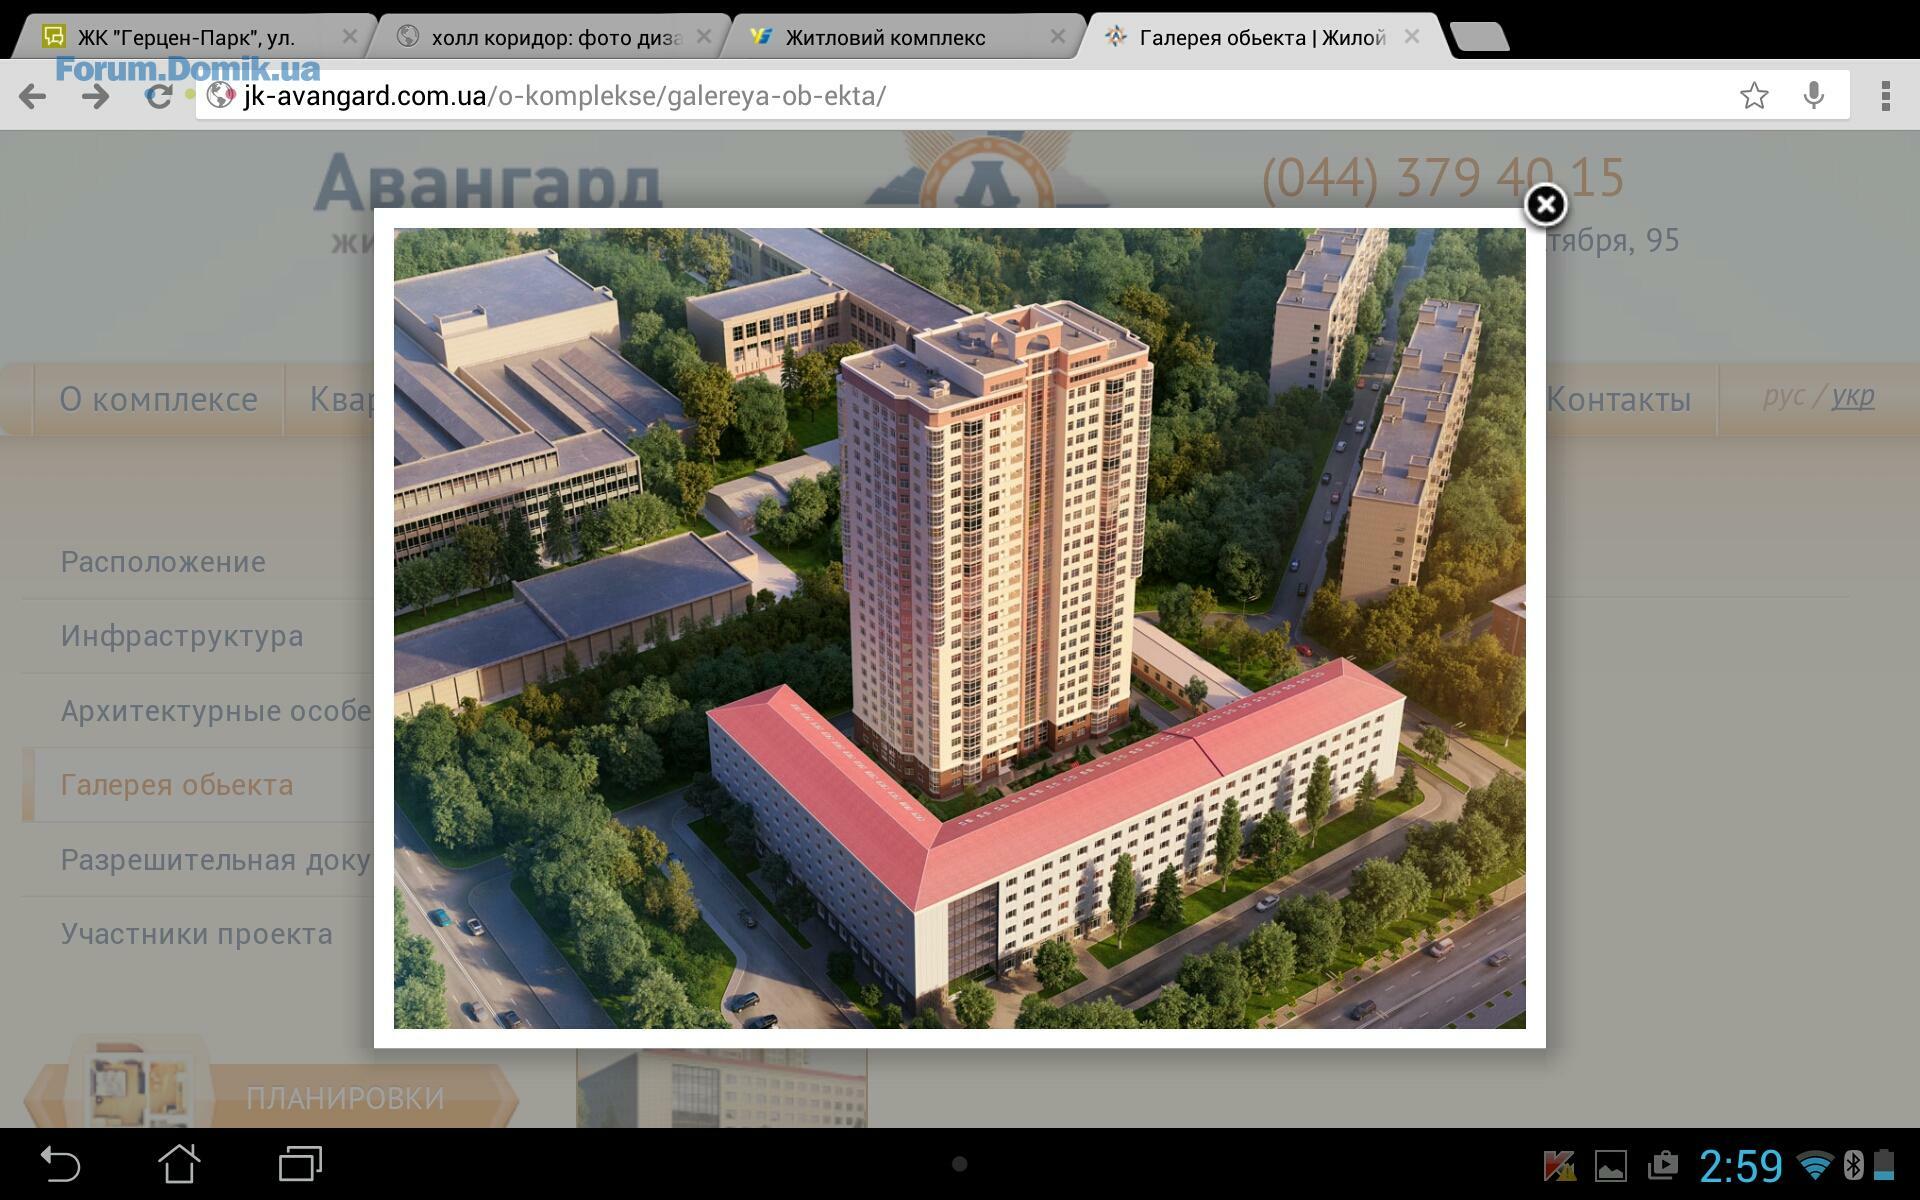Close the ЖК "Герцен-Парк" tab
Viewport: 1920px width, 1200px height.
349,37
